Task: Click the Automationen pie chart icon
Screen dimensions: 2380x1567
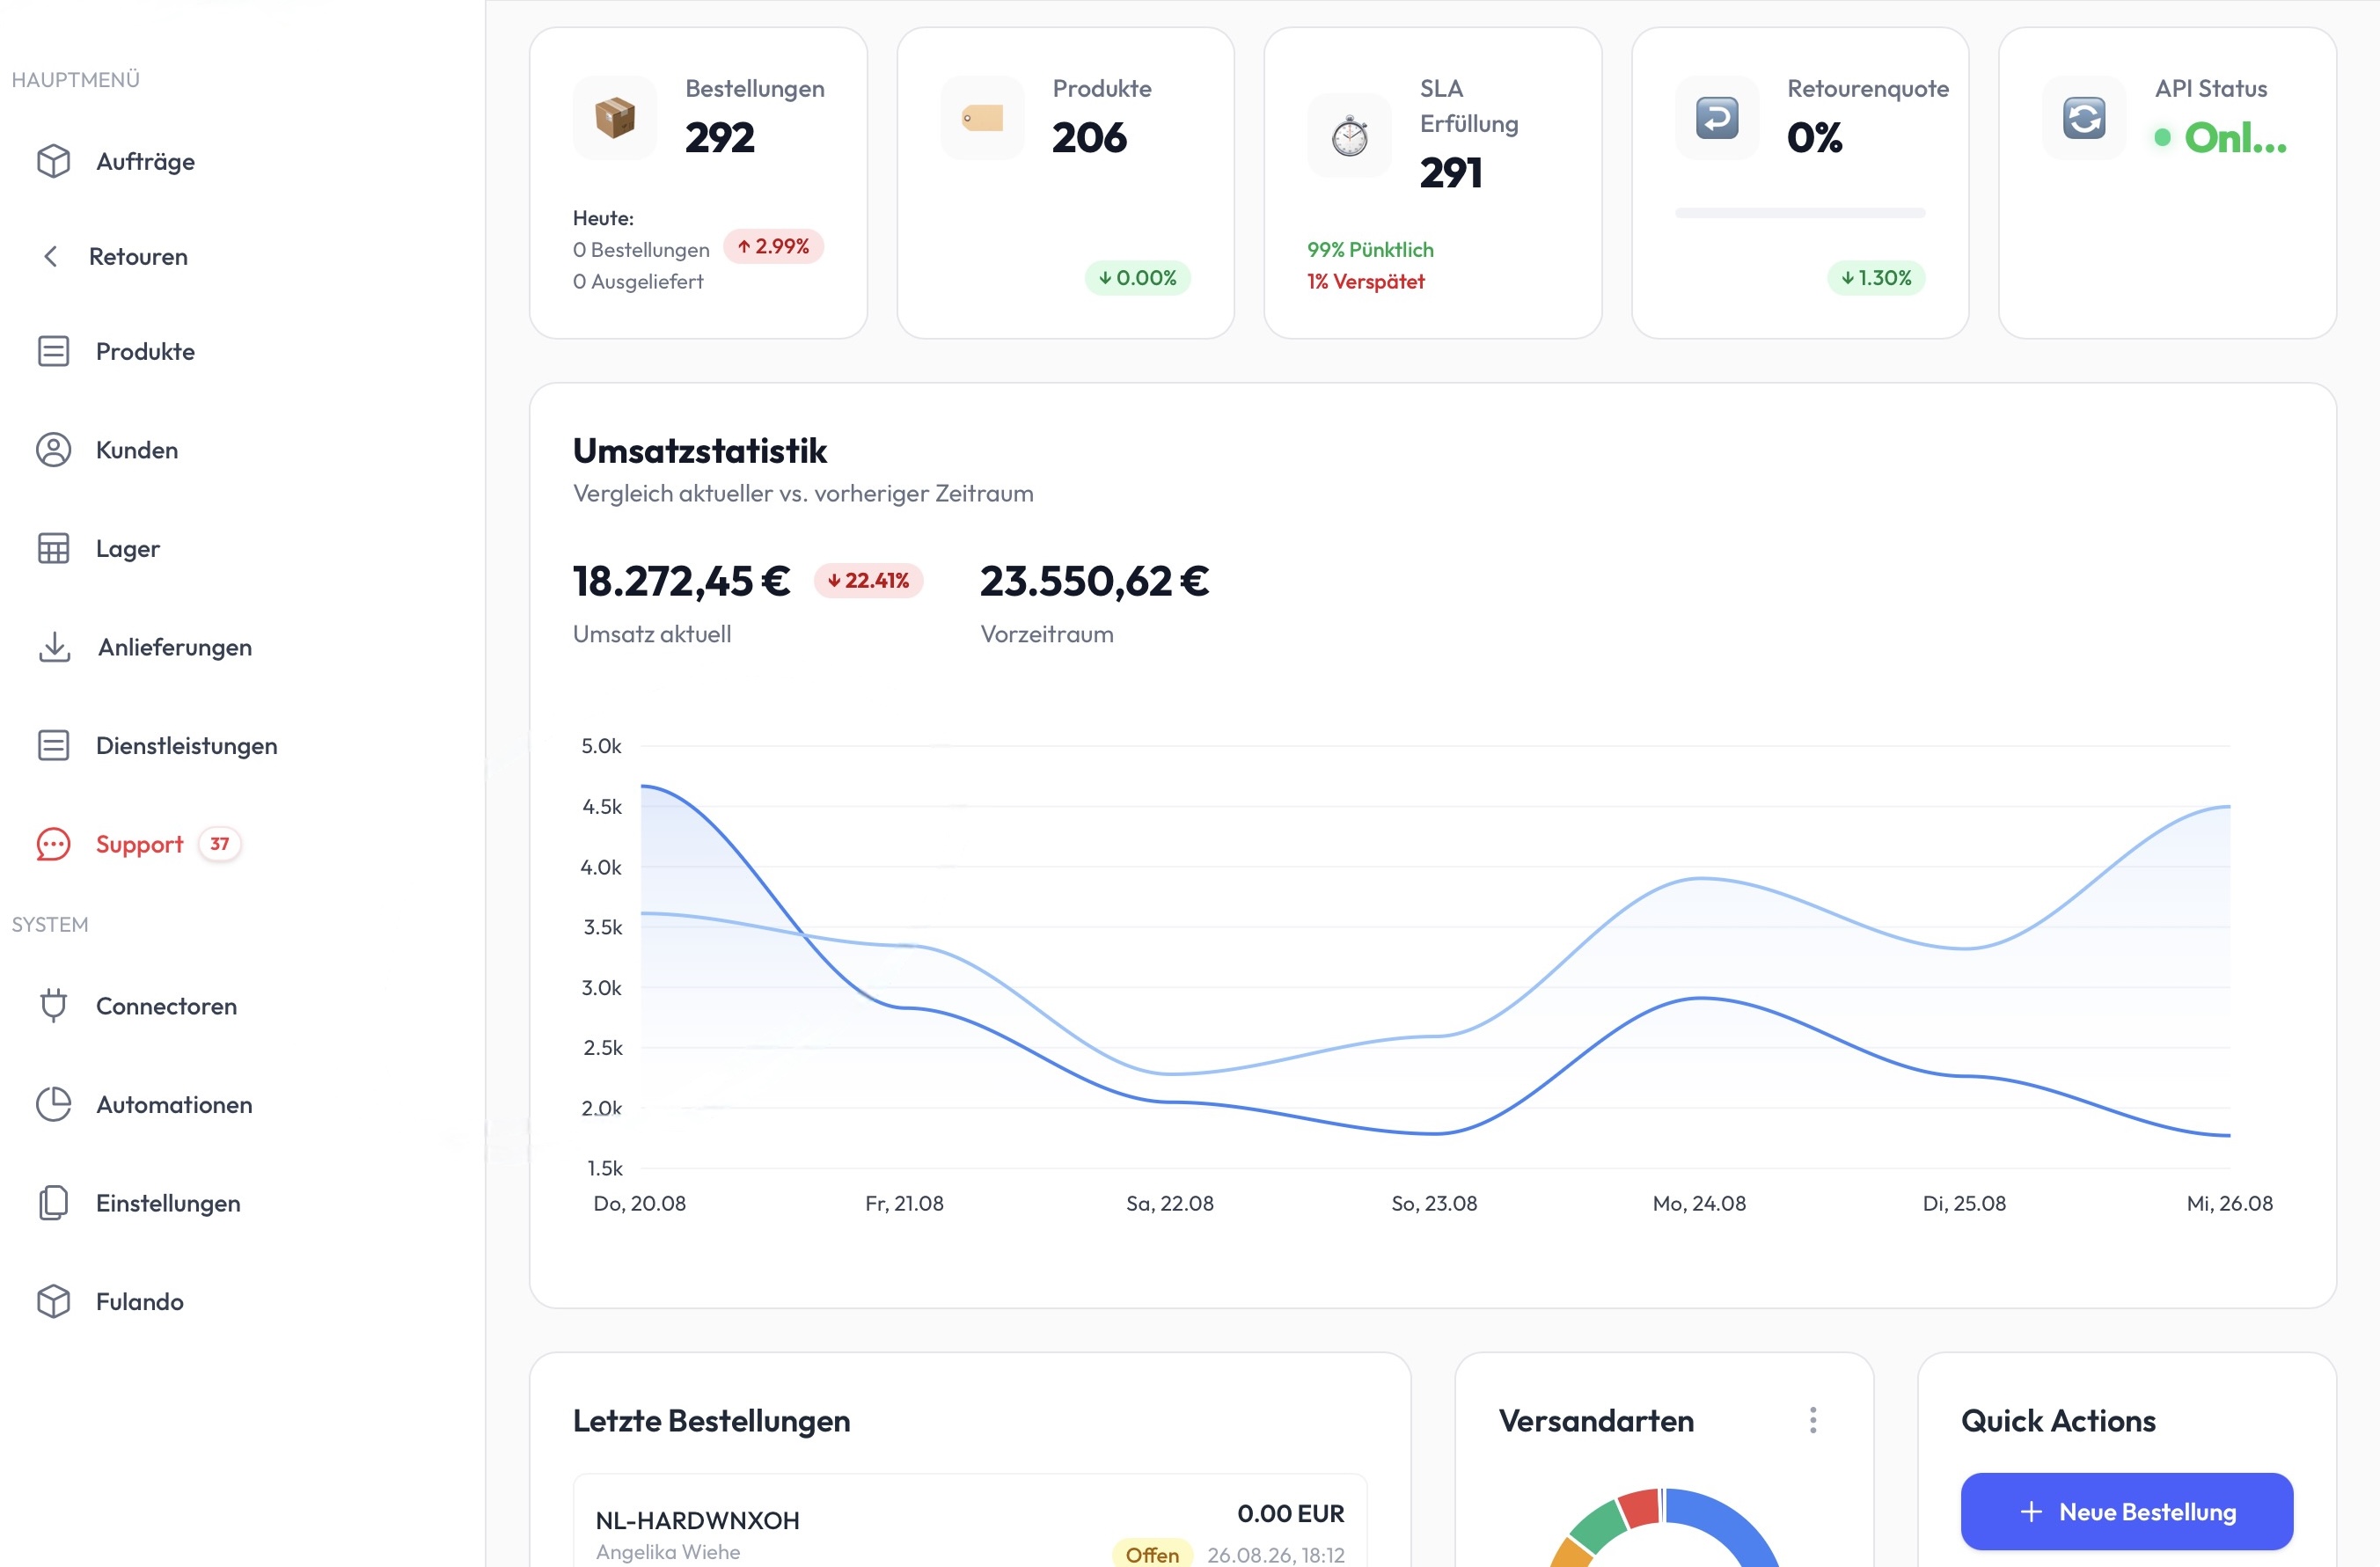Action: click(53, 1104)
